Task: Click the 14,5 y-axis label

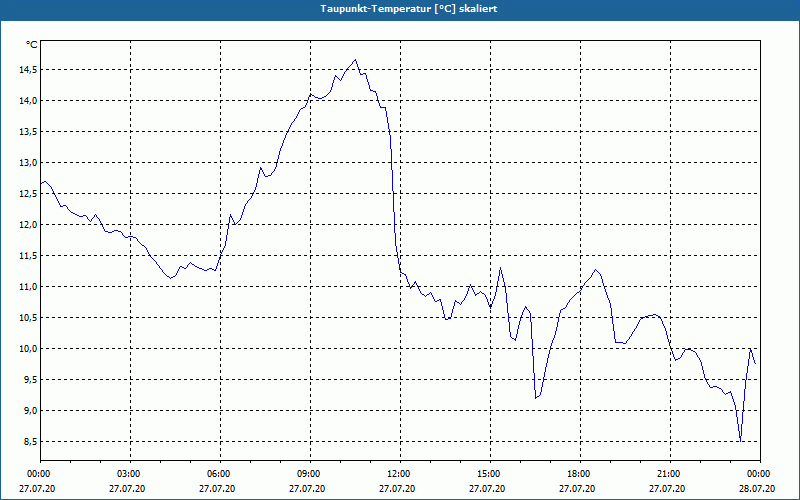Action: pos(29,69)
